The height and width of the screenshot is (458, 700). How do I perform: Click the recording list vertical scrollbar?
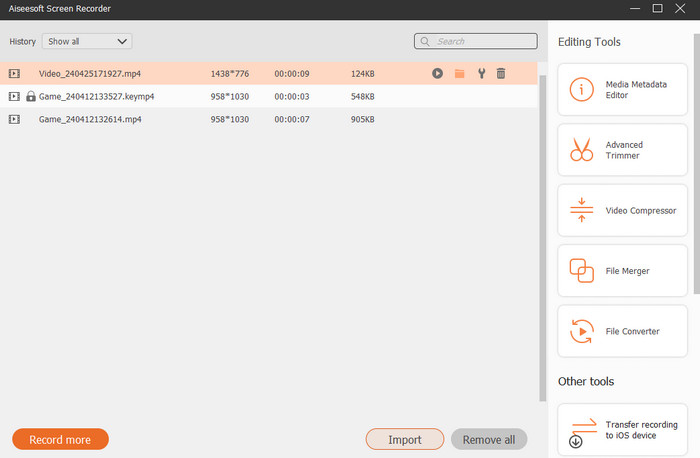(542, 238)
